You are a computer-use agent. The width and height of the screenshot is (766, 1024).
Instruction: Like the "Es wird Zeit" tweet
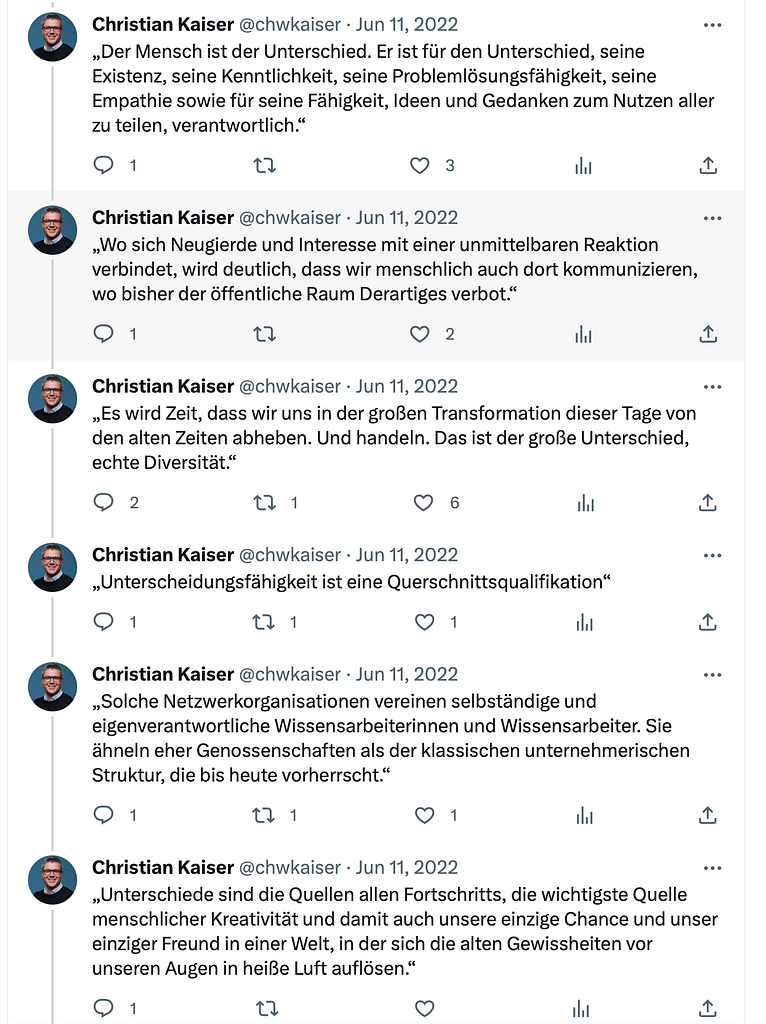[424, 503]
